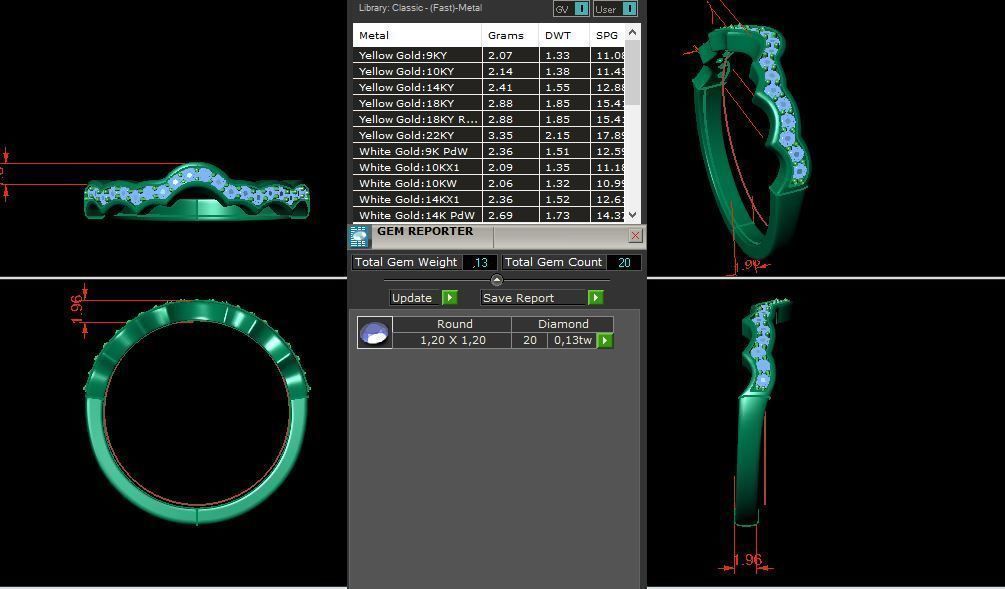Screen dimensions: 1005x589
Task: Click the Save Report button
Action: click(533, 297)
